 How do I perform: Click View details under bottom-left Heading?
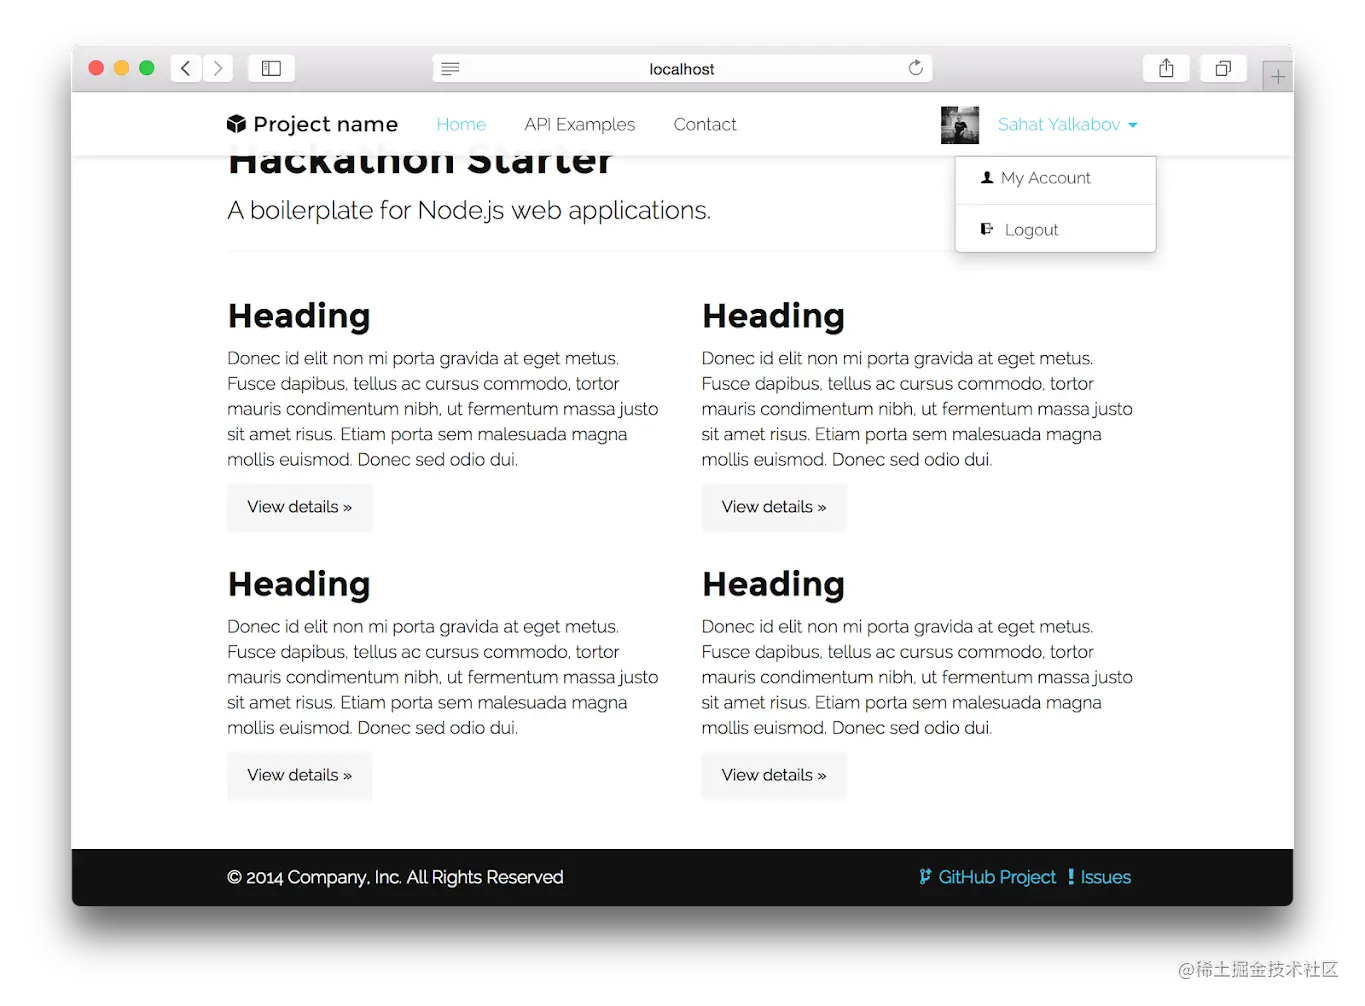pyautogui.click(x=300, y=775)
